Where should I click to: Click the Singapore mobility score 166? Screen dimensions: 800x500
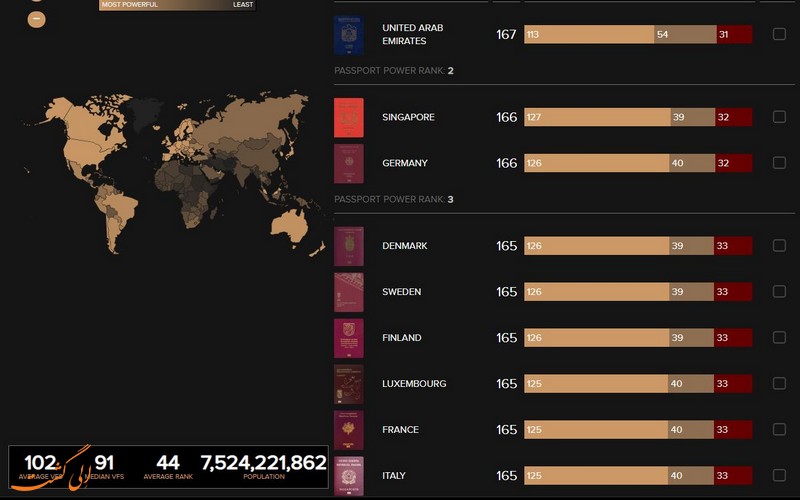tap(506, 117)
